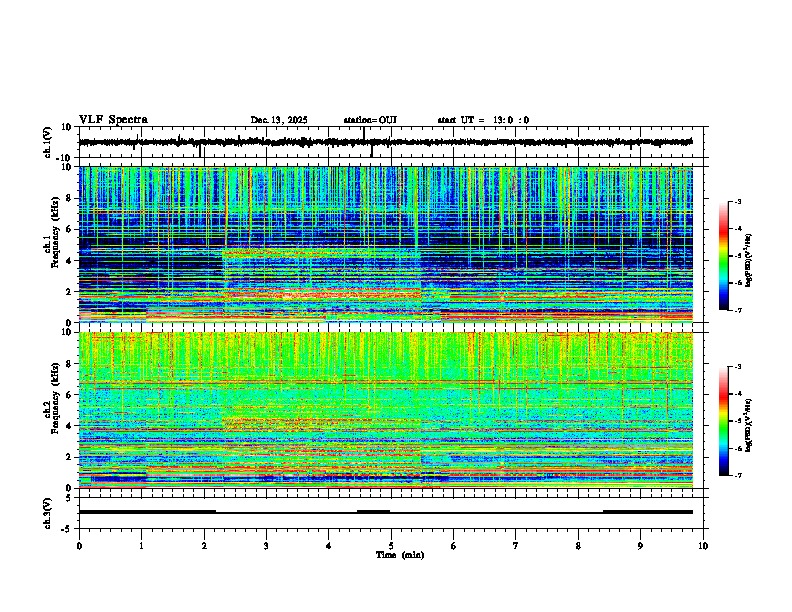The image size is (792, 612).
Task: Click the "-7" label on ch.1 color bar
Action: (x=738, y=310)
